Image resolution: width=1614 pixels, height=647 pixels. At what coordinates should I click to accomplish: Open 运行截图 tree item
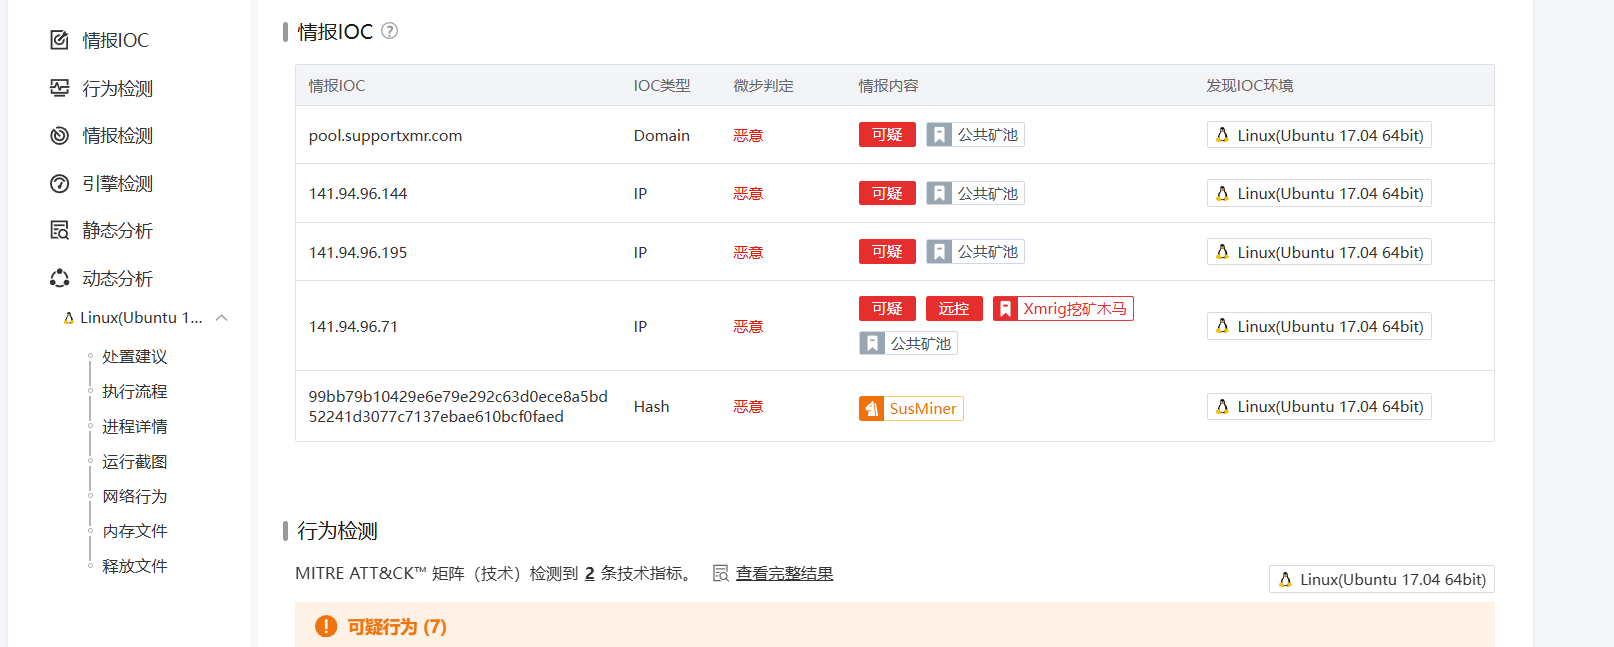click(134, 462)
